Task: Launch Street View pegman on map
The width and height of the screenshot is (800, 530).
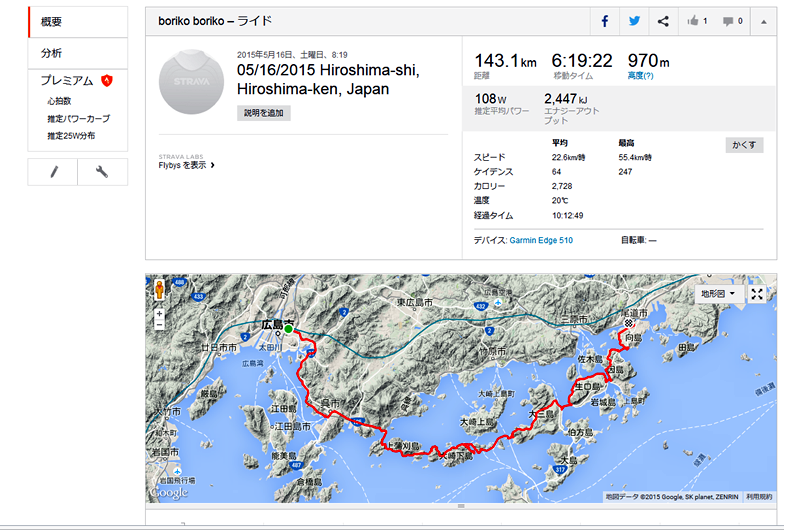Action: pos(160,289)
